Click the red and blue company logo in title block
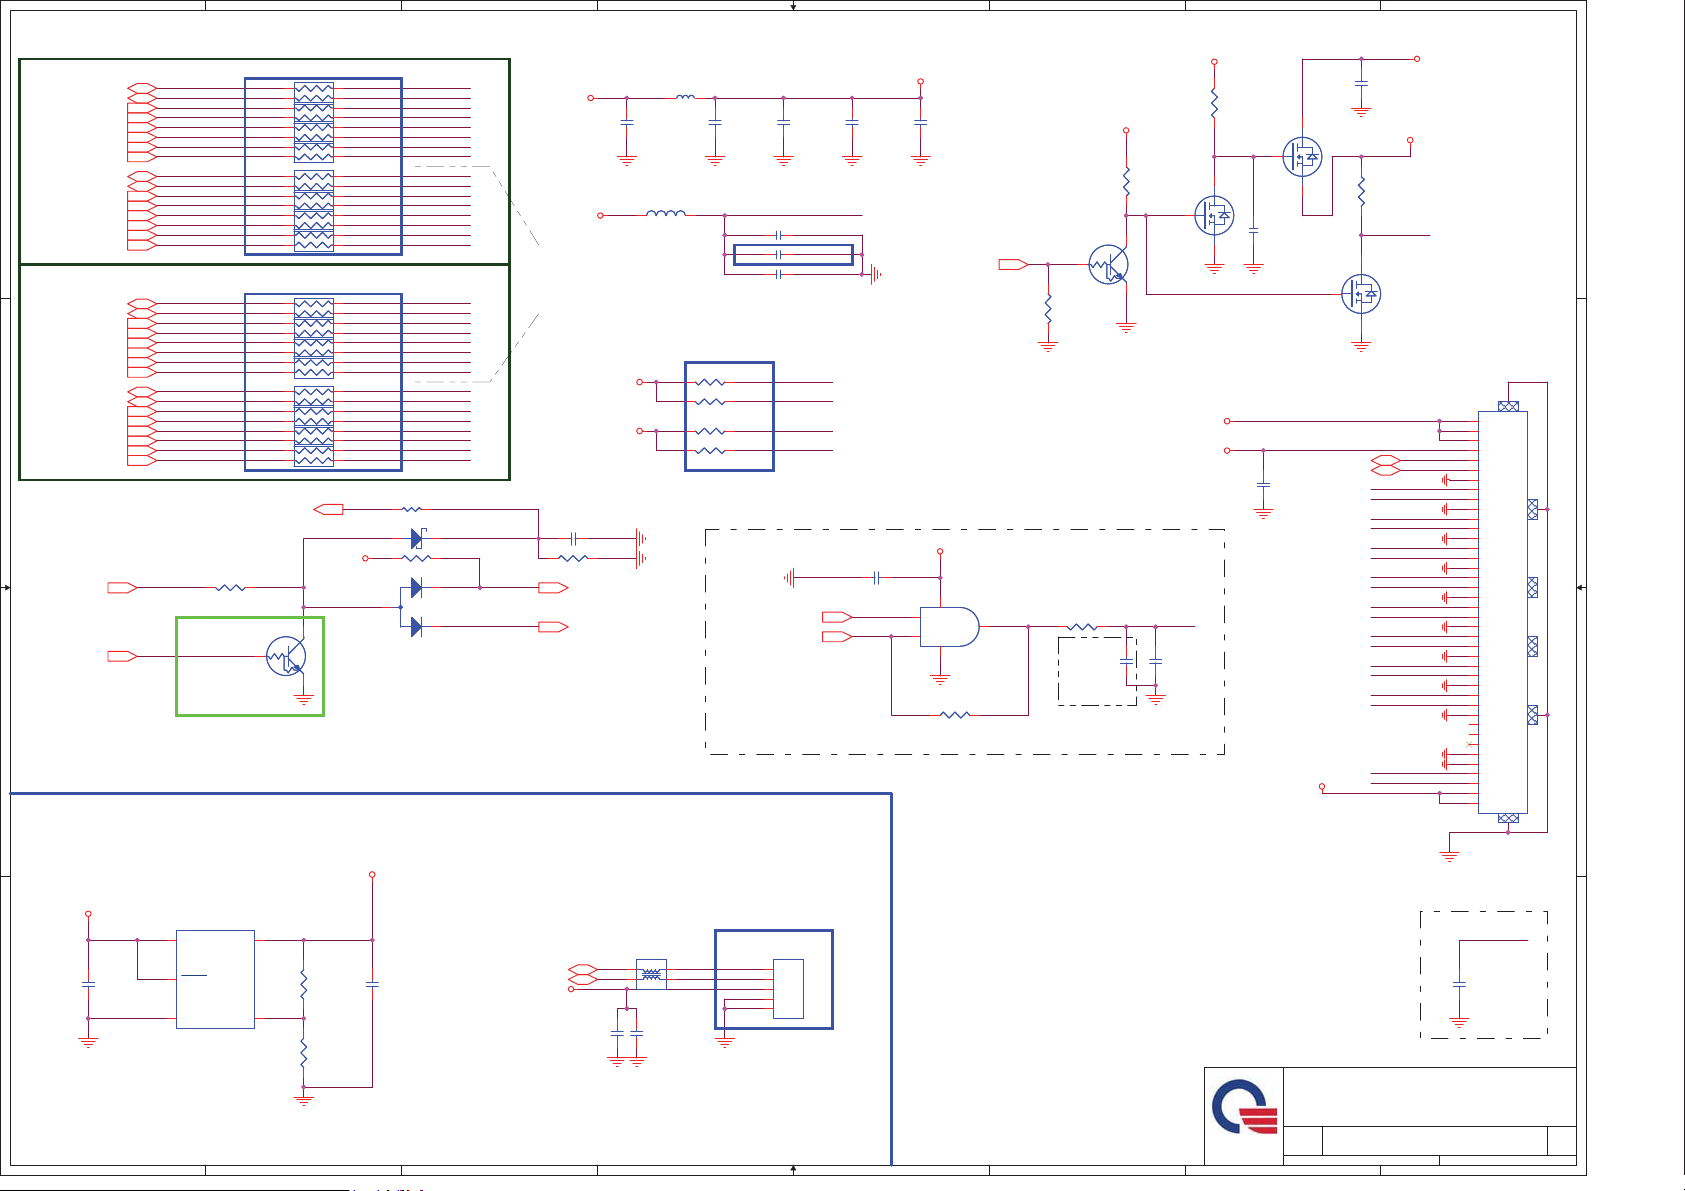The width and height of the screenshot is (1685, 1191). 1245,1107
